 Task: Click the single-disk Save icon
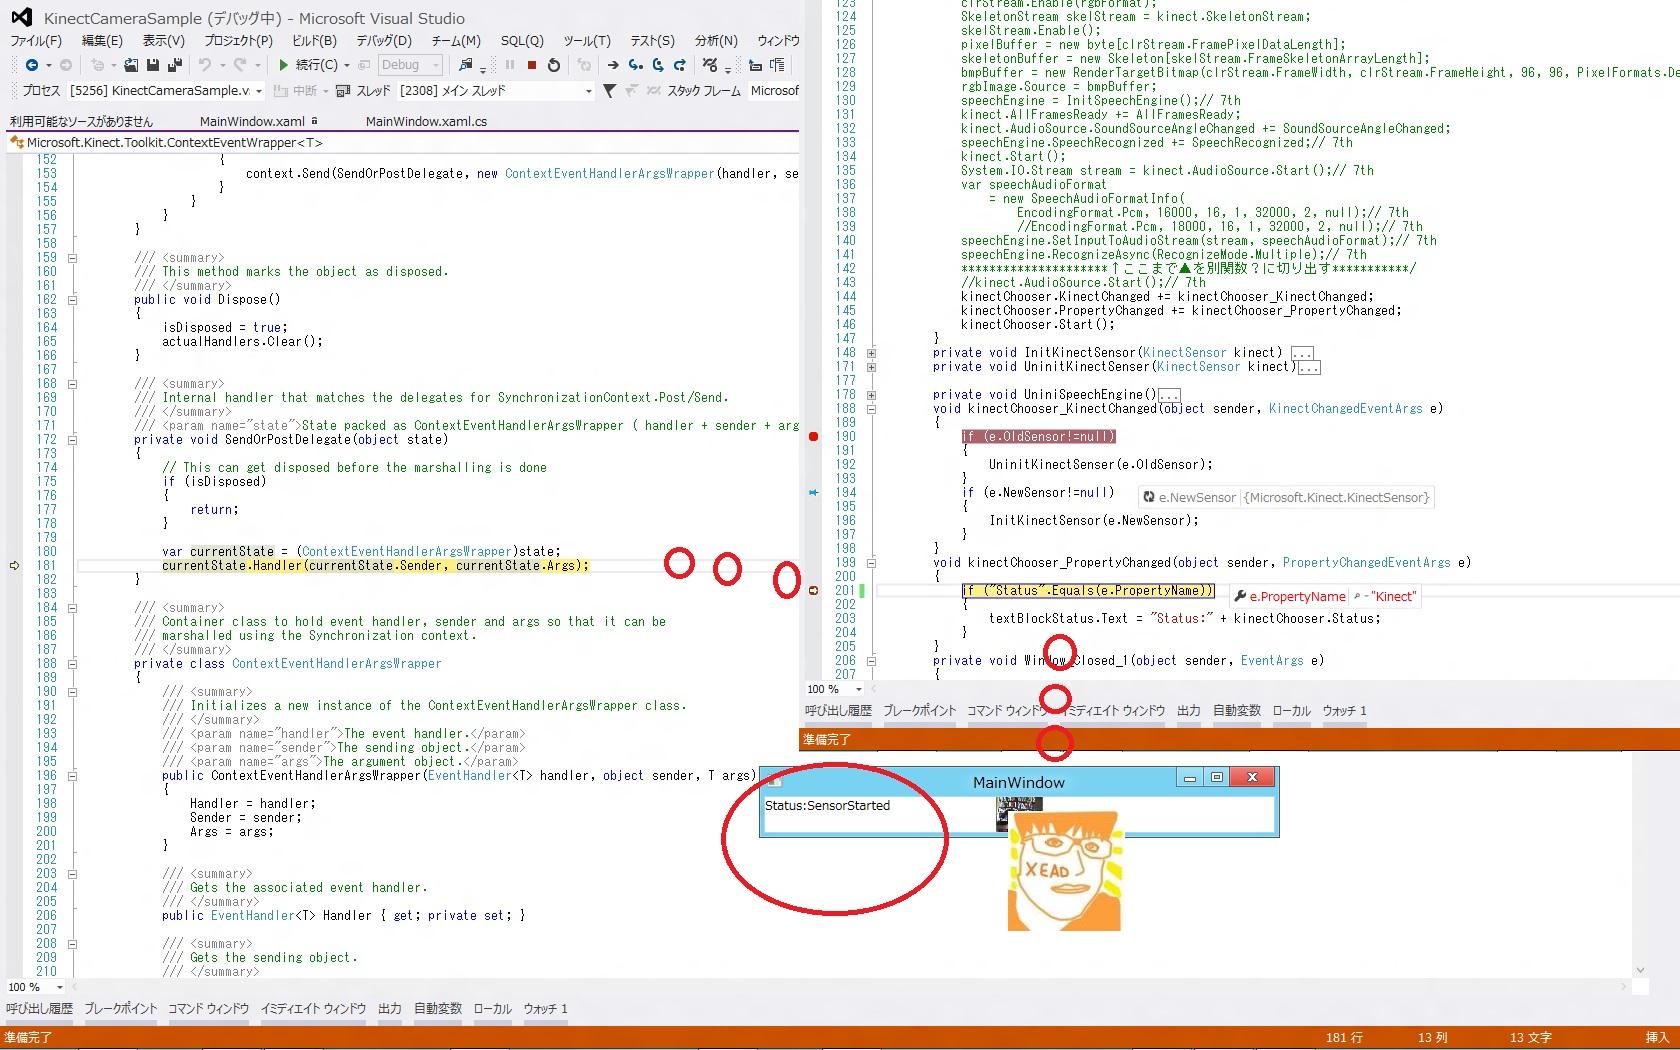click(153, 65)
